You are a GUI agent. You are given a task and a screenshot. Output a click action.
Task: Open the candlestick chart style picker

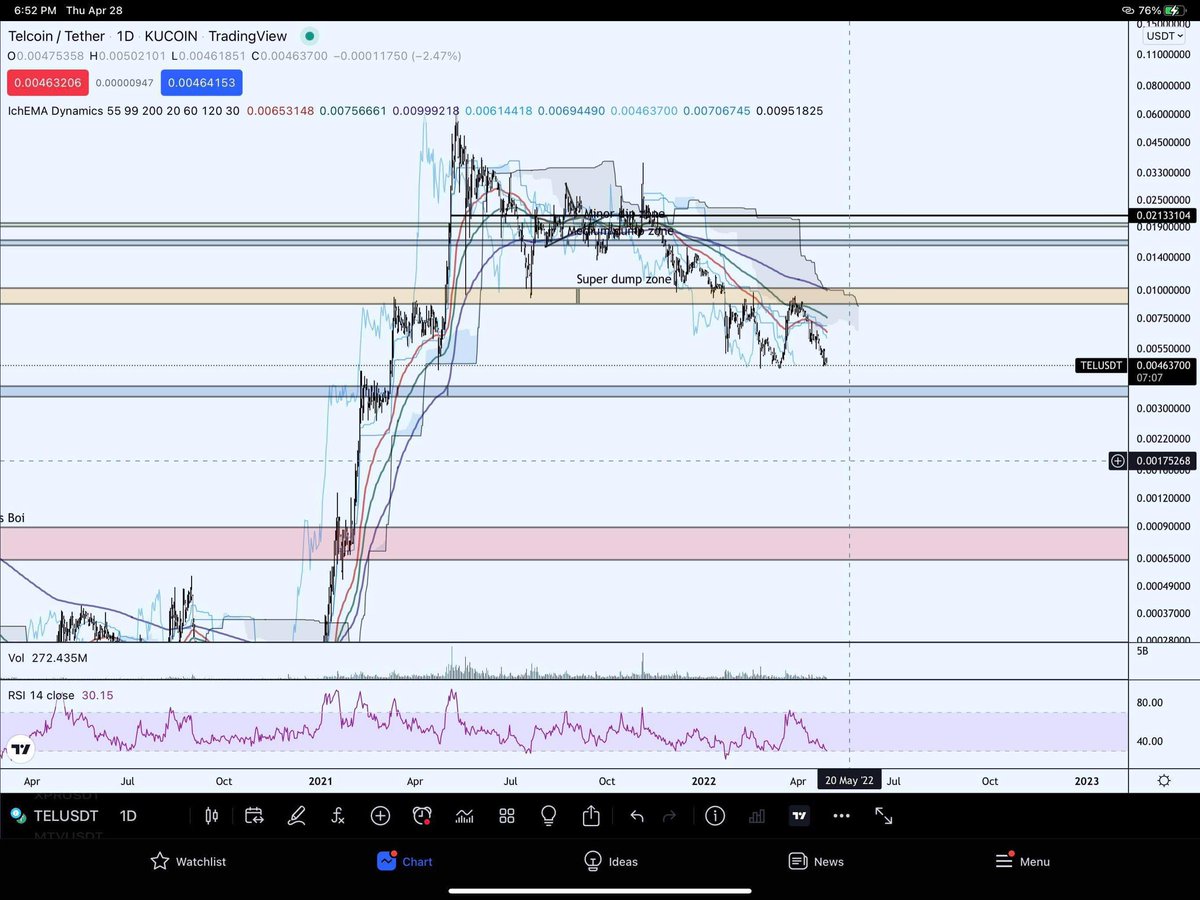pos(211,816)
